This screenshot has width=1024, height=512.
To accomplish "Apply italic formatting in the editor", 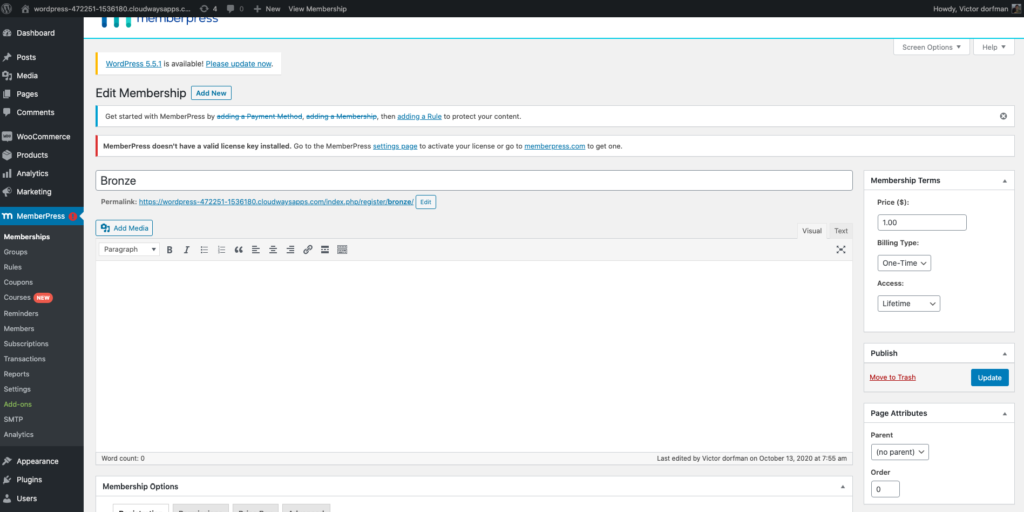I will pyautogui.click(x=187, y=249).
